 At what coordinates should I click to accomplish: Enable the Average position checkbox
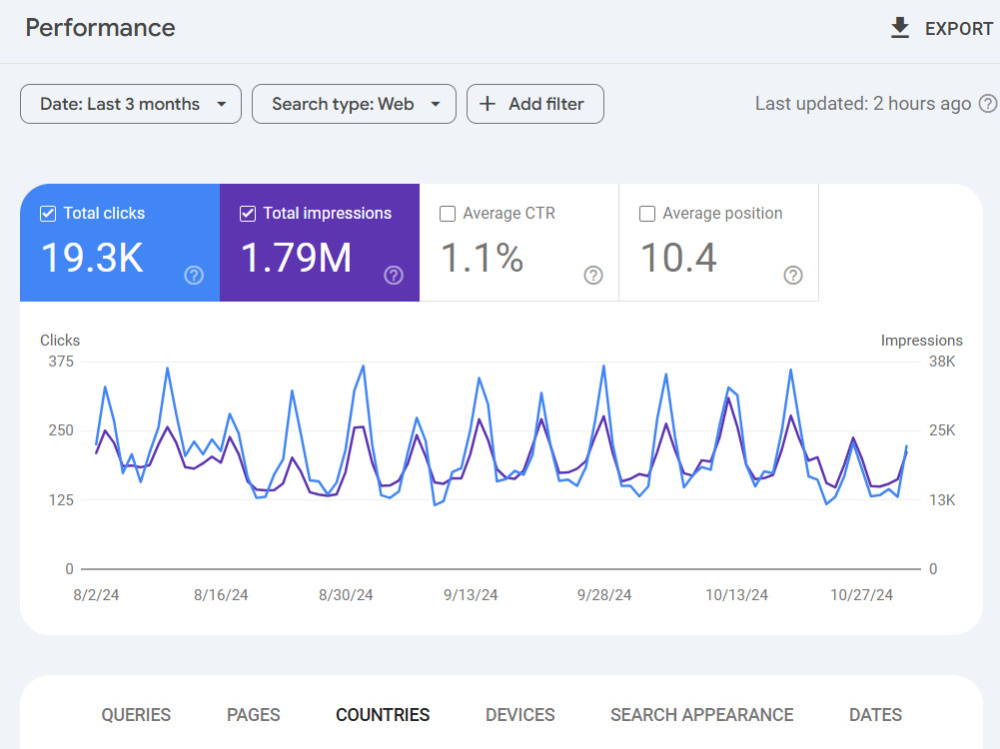click(x=647, y=213)
